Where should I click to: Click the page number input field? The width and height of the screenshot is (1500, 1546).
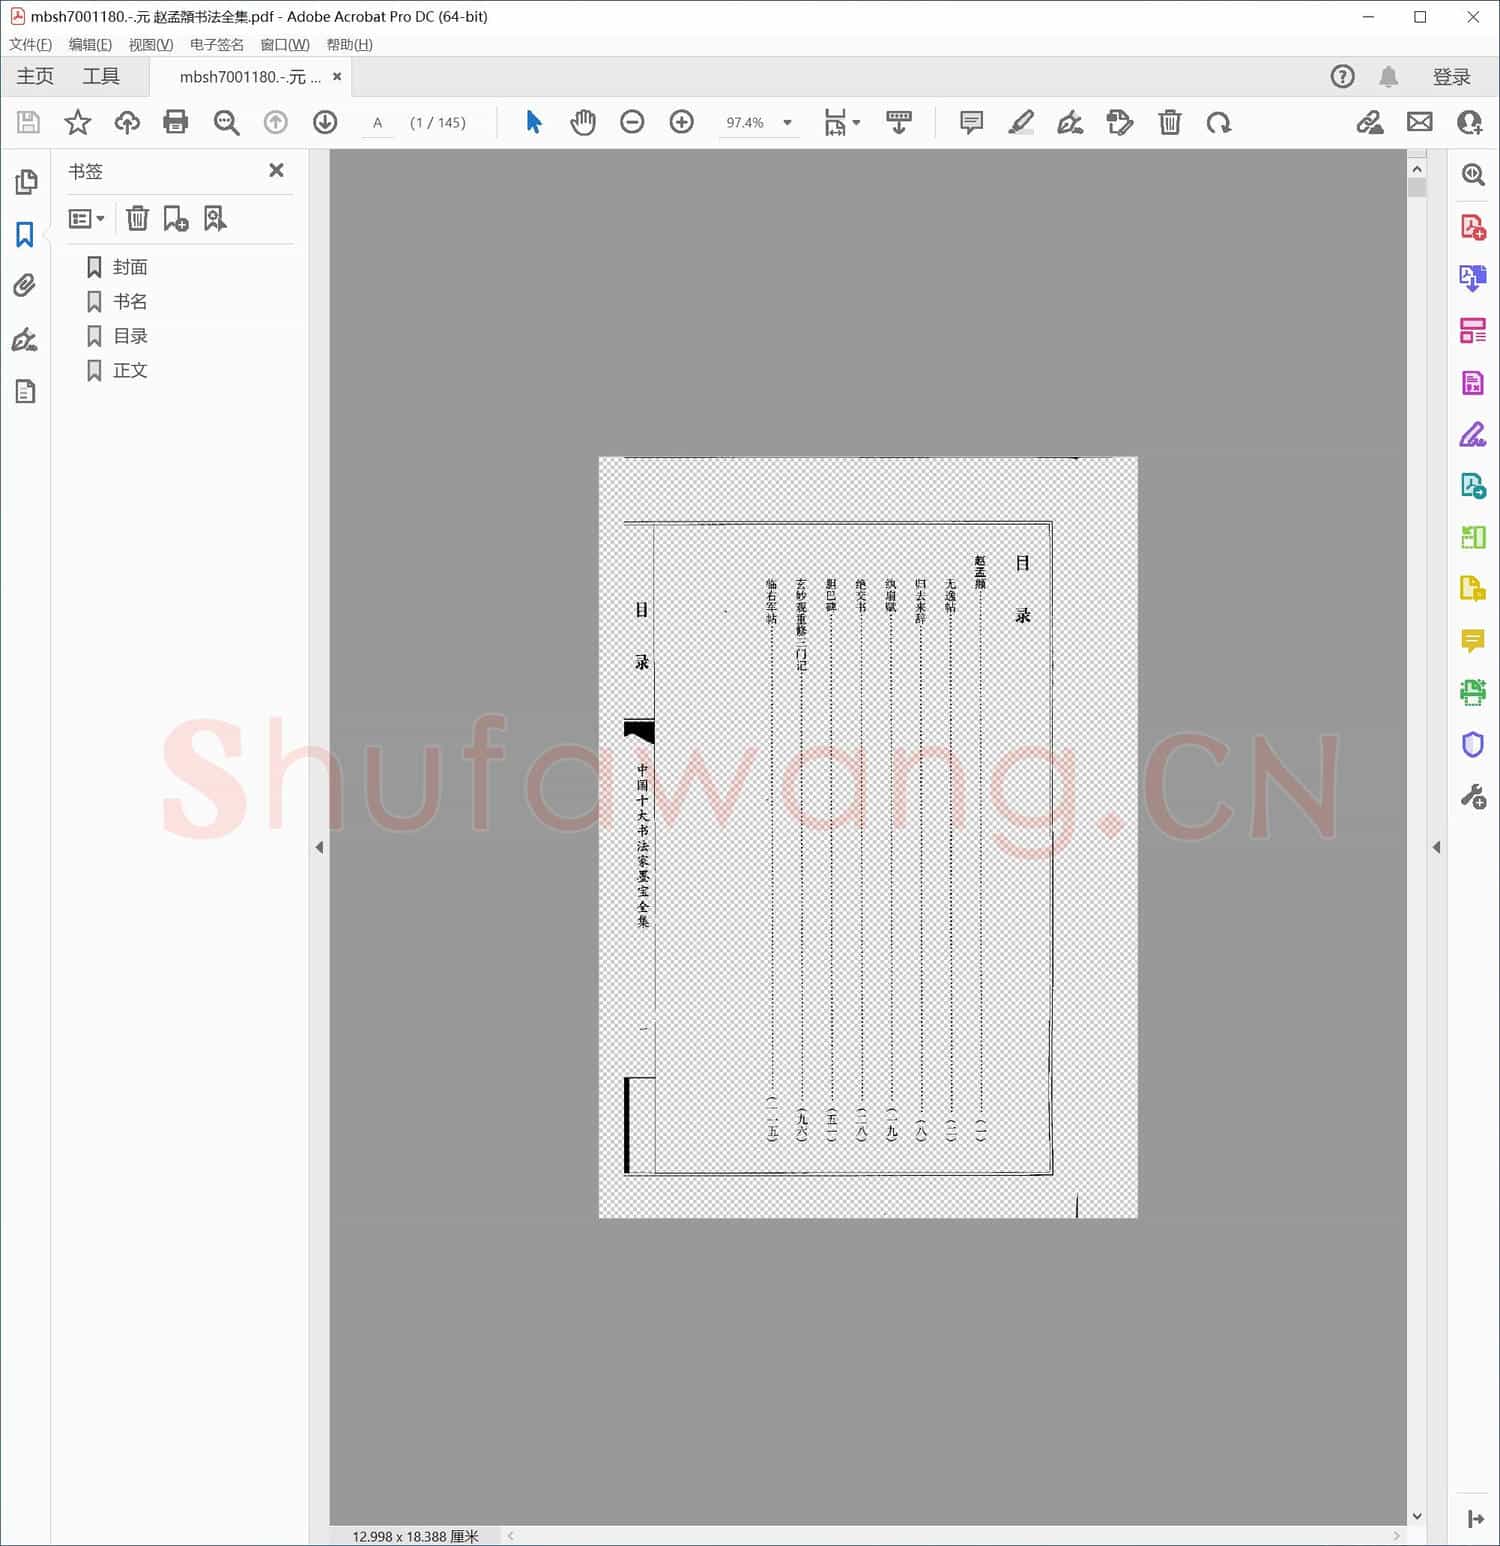378,123
